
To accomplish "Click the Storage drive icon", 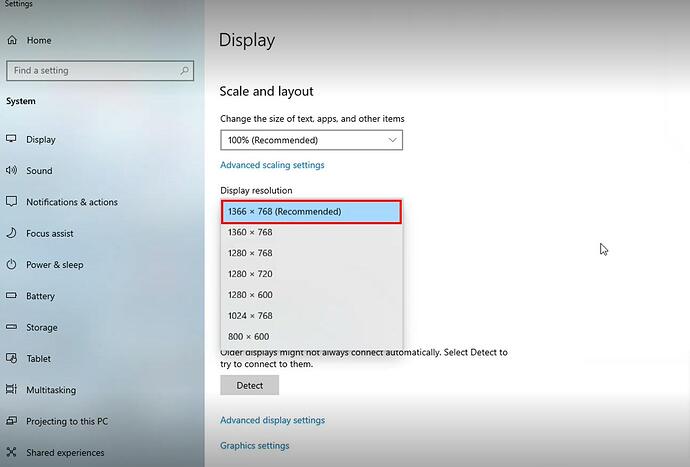I will 11,327.
